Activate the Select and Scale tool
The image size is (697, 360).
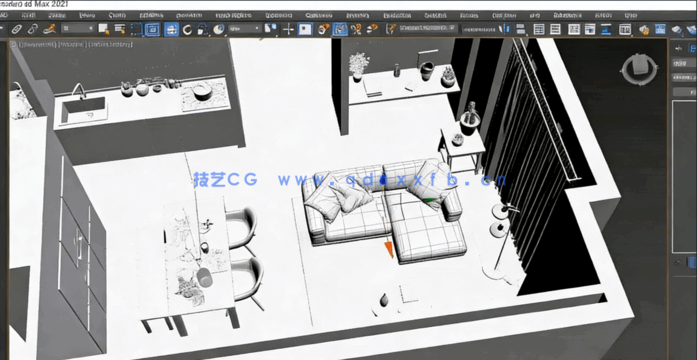(202, 29)
